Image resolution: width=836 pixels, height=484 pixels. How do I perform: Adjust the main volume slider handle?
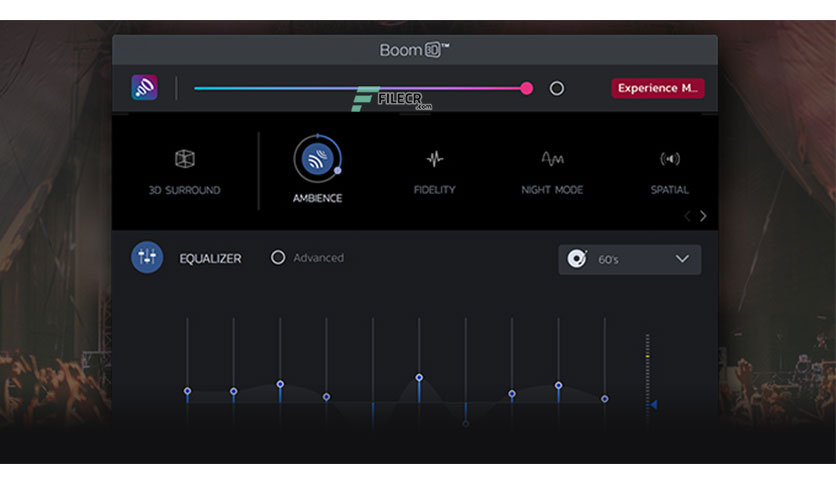526,88
